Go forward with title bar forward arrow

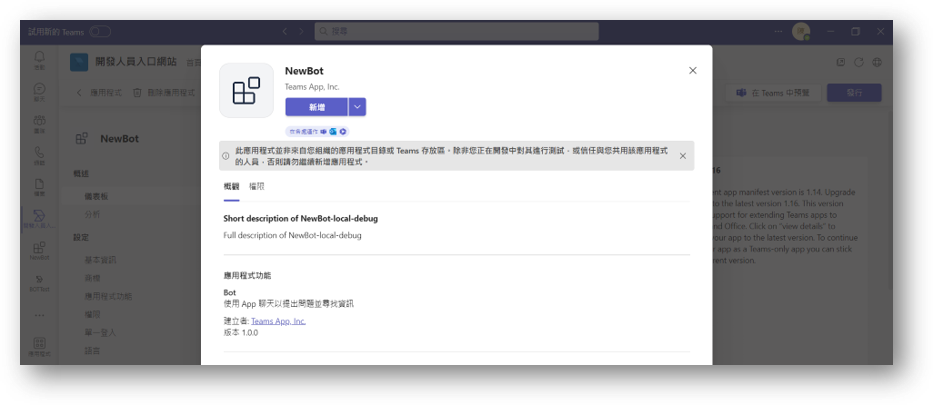pyautogui.click(x=301, y=32)
